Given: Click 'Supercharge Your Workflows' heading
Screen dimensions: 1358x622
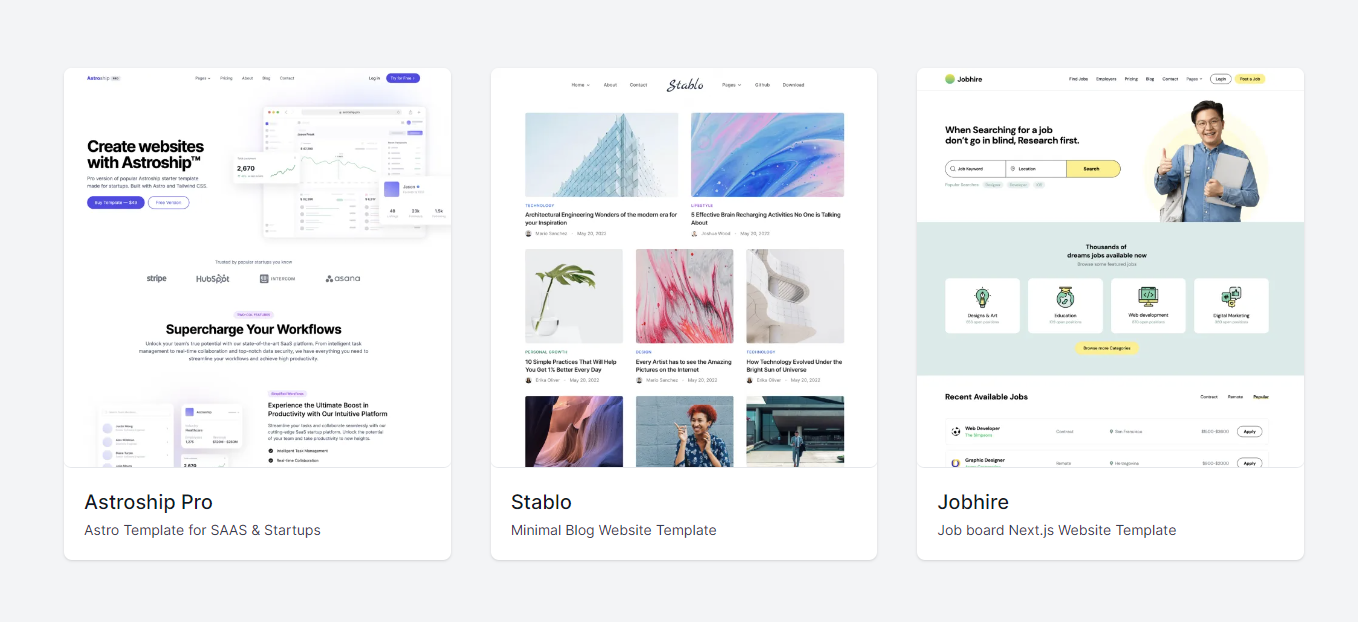Looking at the screenshot, I should pos(254,329).
